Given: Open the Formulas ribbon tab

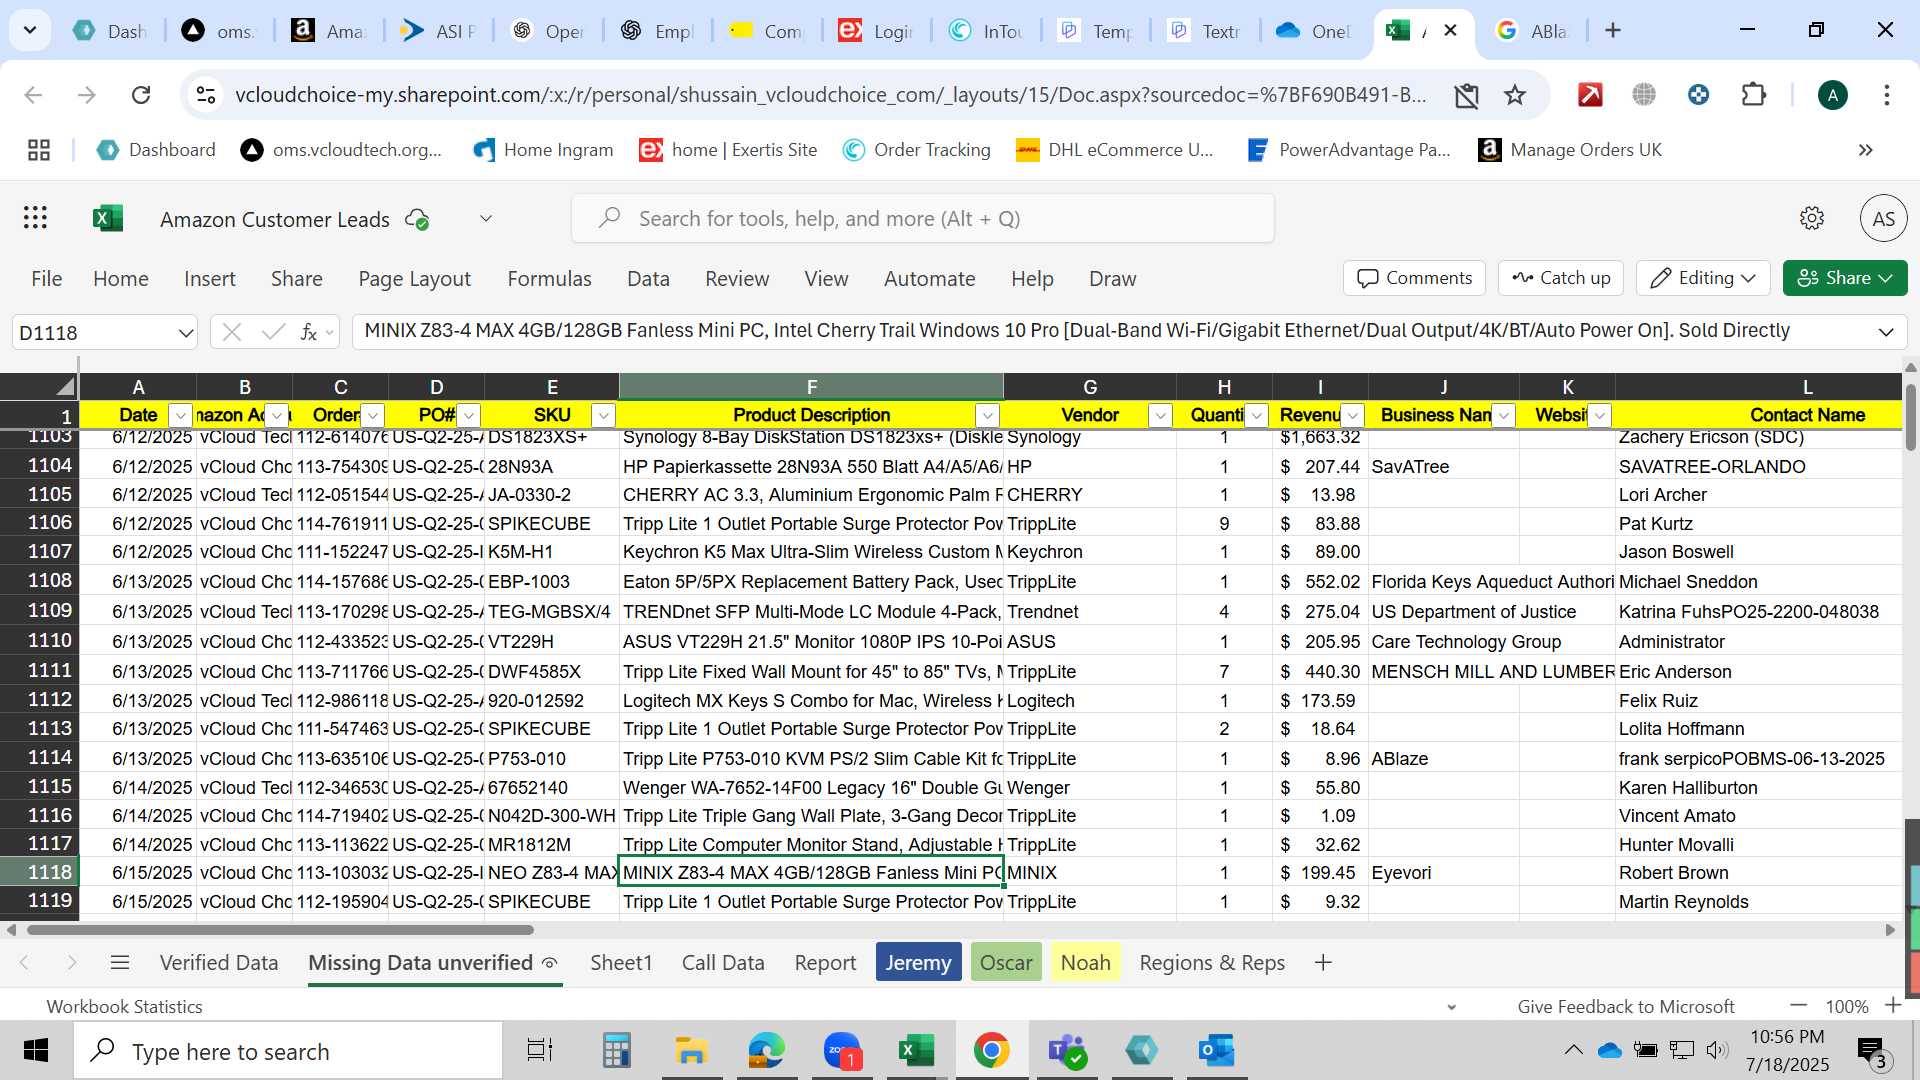Looking at the screenshot, I should coord(549,279).
